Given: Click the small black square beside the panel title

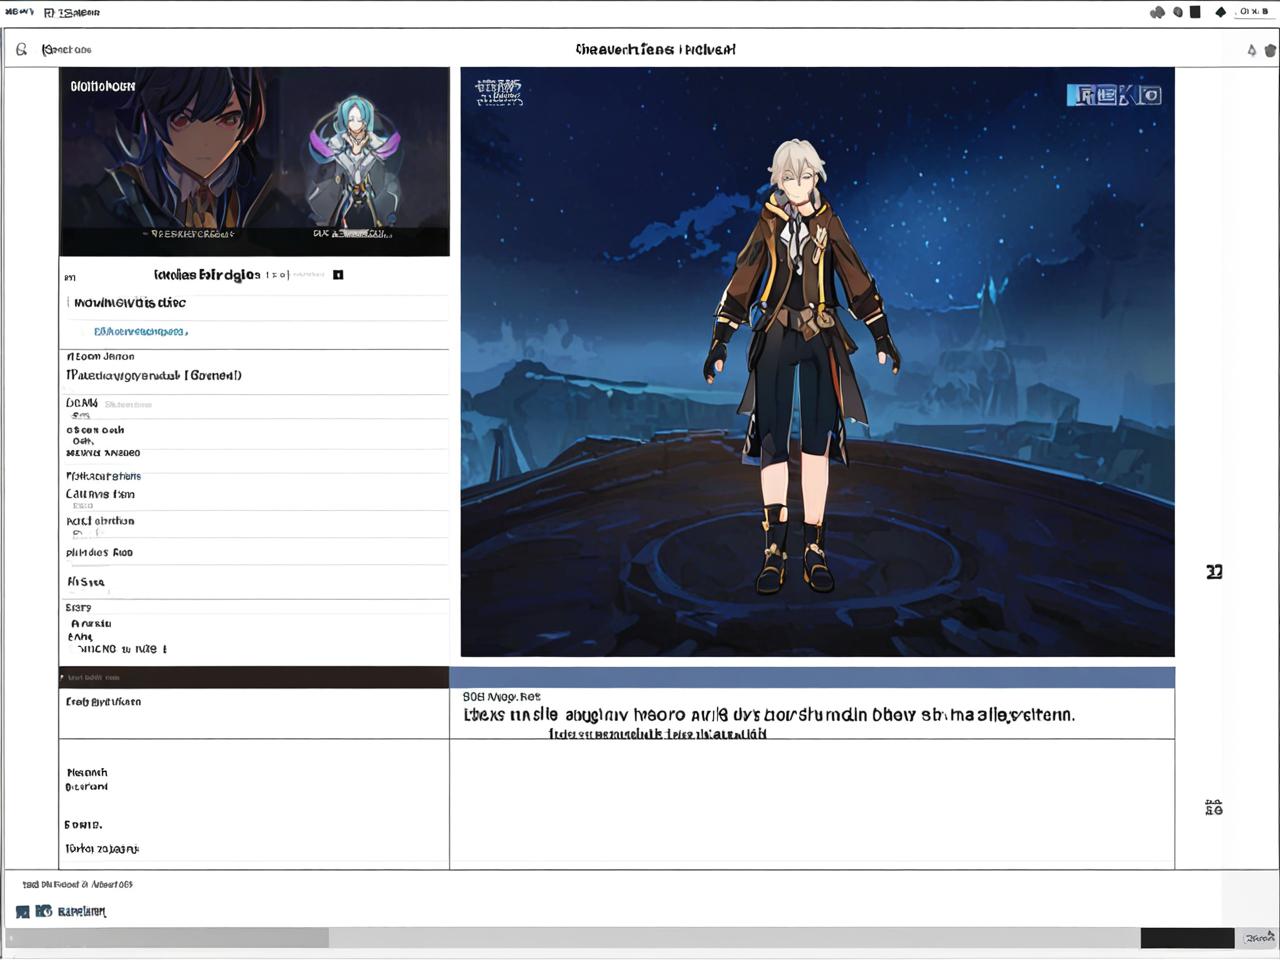Looking at the screenshot, I should pos(338,274).
